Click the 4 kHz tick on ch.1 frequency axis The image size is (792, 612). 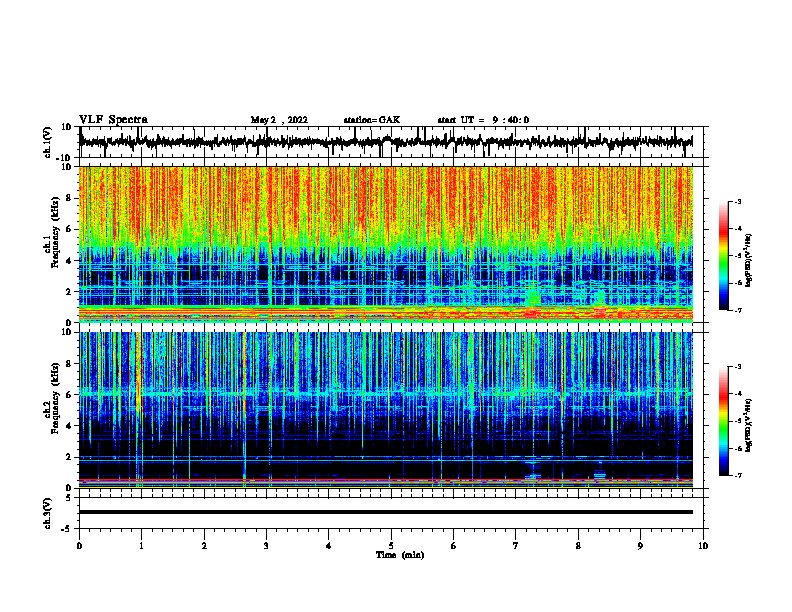click(69, 261)
